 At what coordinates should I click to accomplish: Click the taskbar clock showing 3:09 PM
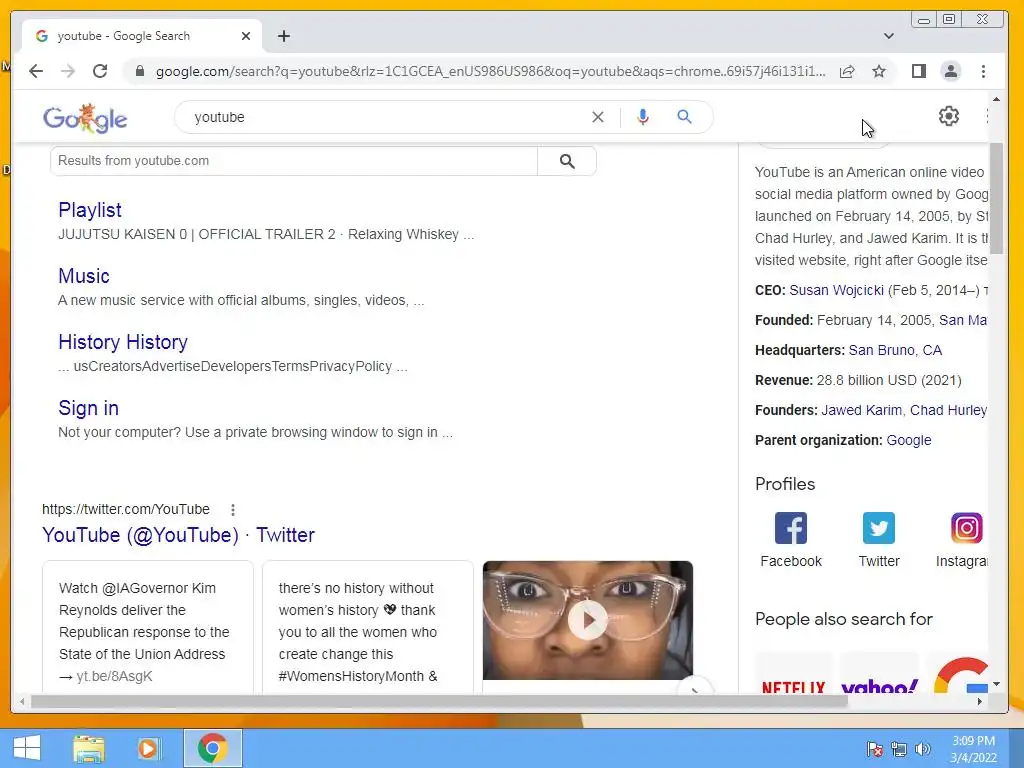pos(973,749)
